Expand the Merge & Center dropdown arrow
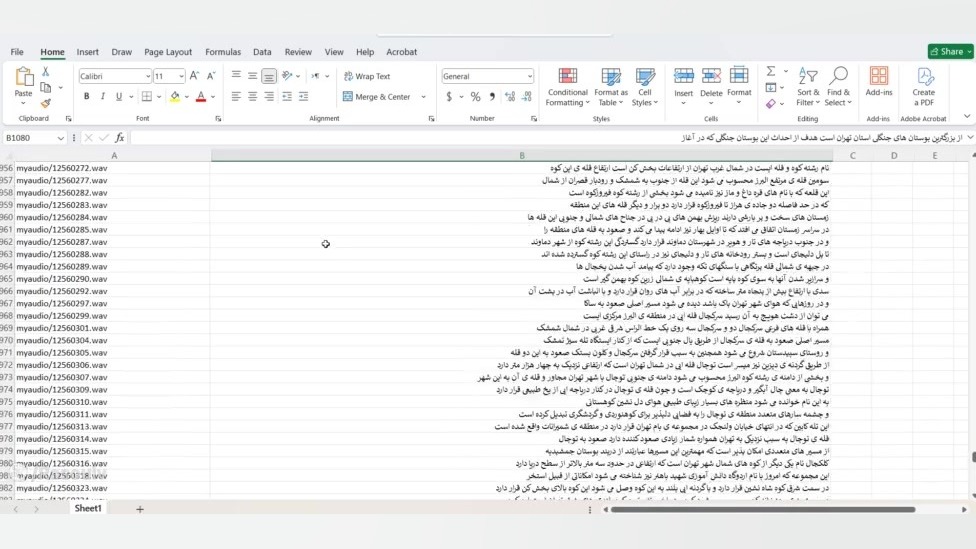976x549 pixels. click(x=423, y=96)
